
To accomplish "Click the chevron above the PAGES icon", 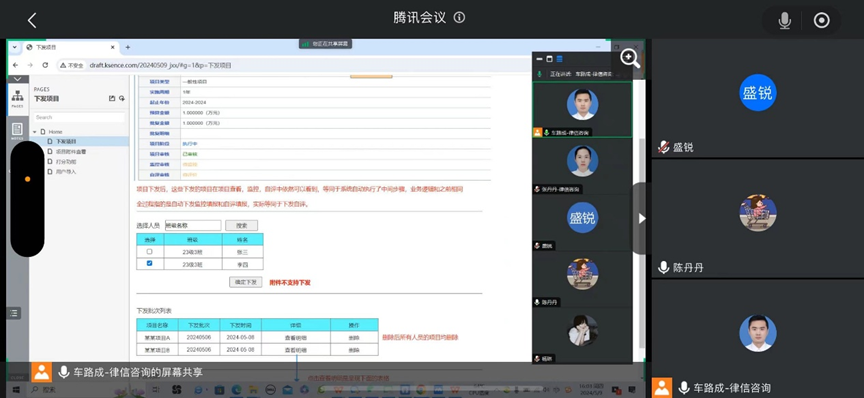I will [17, 80].
